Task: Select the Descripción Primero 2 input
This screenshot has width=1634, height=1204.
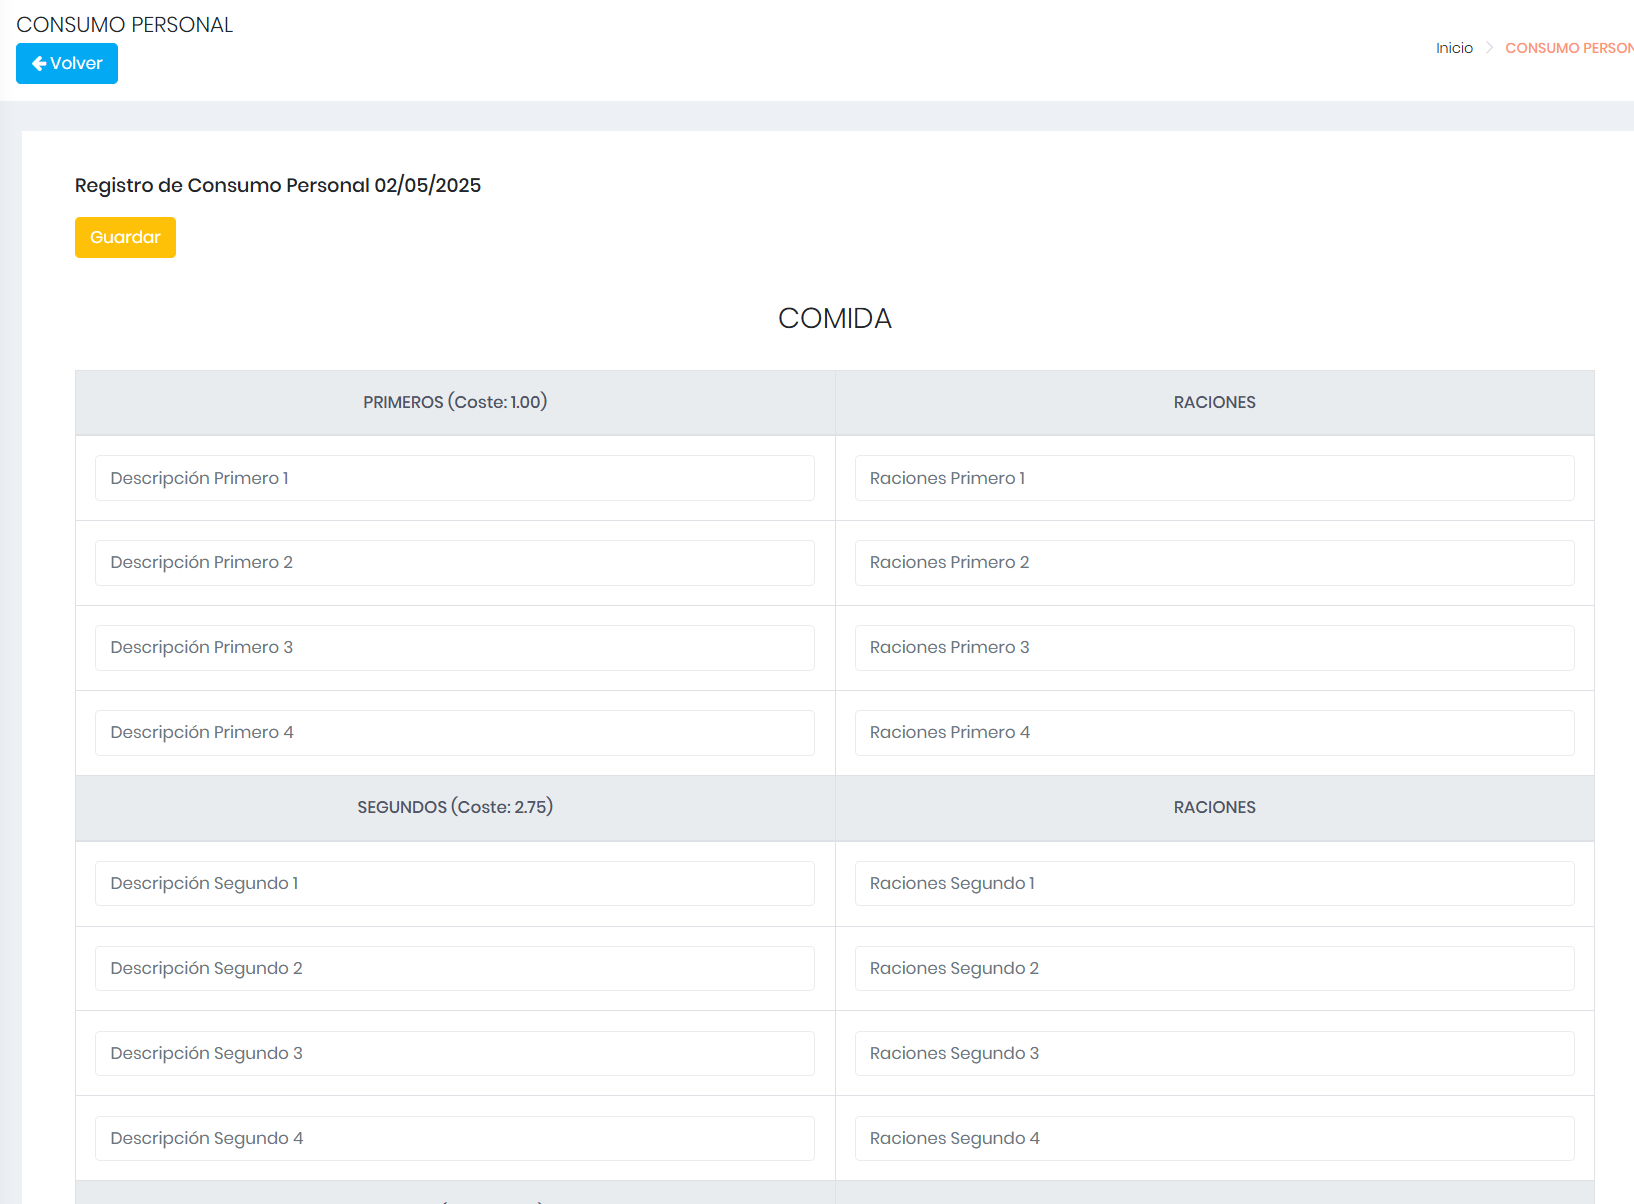Action: (455, 563)
